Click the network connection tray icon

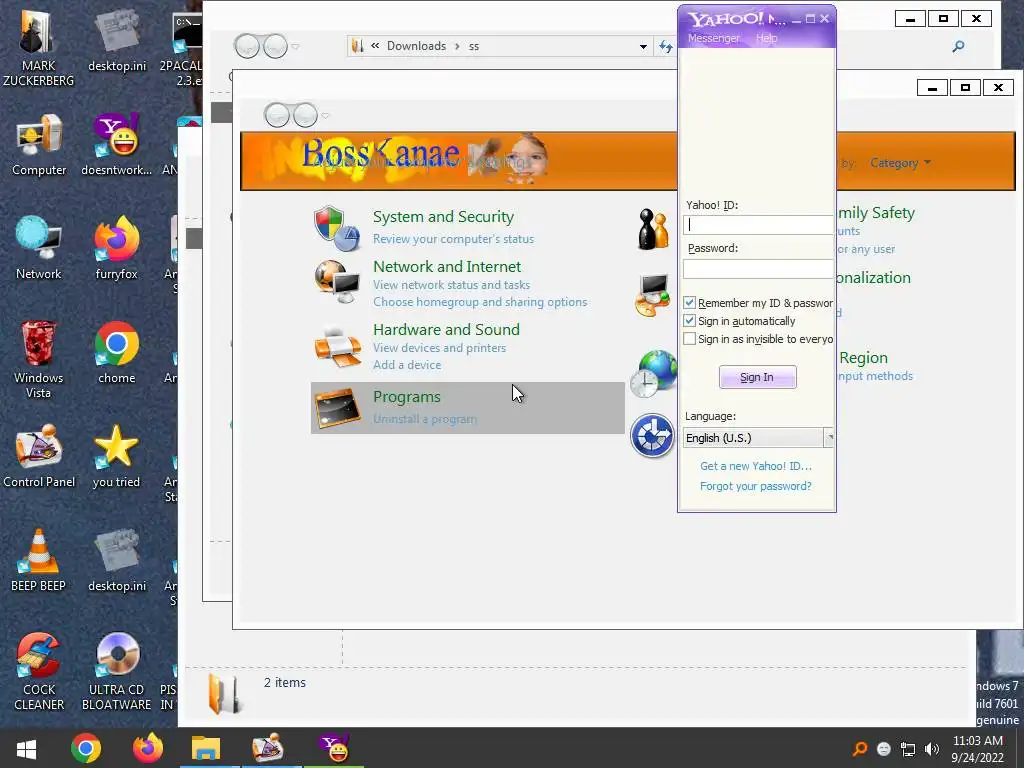[x=908, y=748]
